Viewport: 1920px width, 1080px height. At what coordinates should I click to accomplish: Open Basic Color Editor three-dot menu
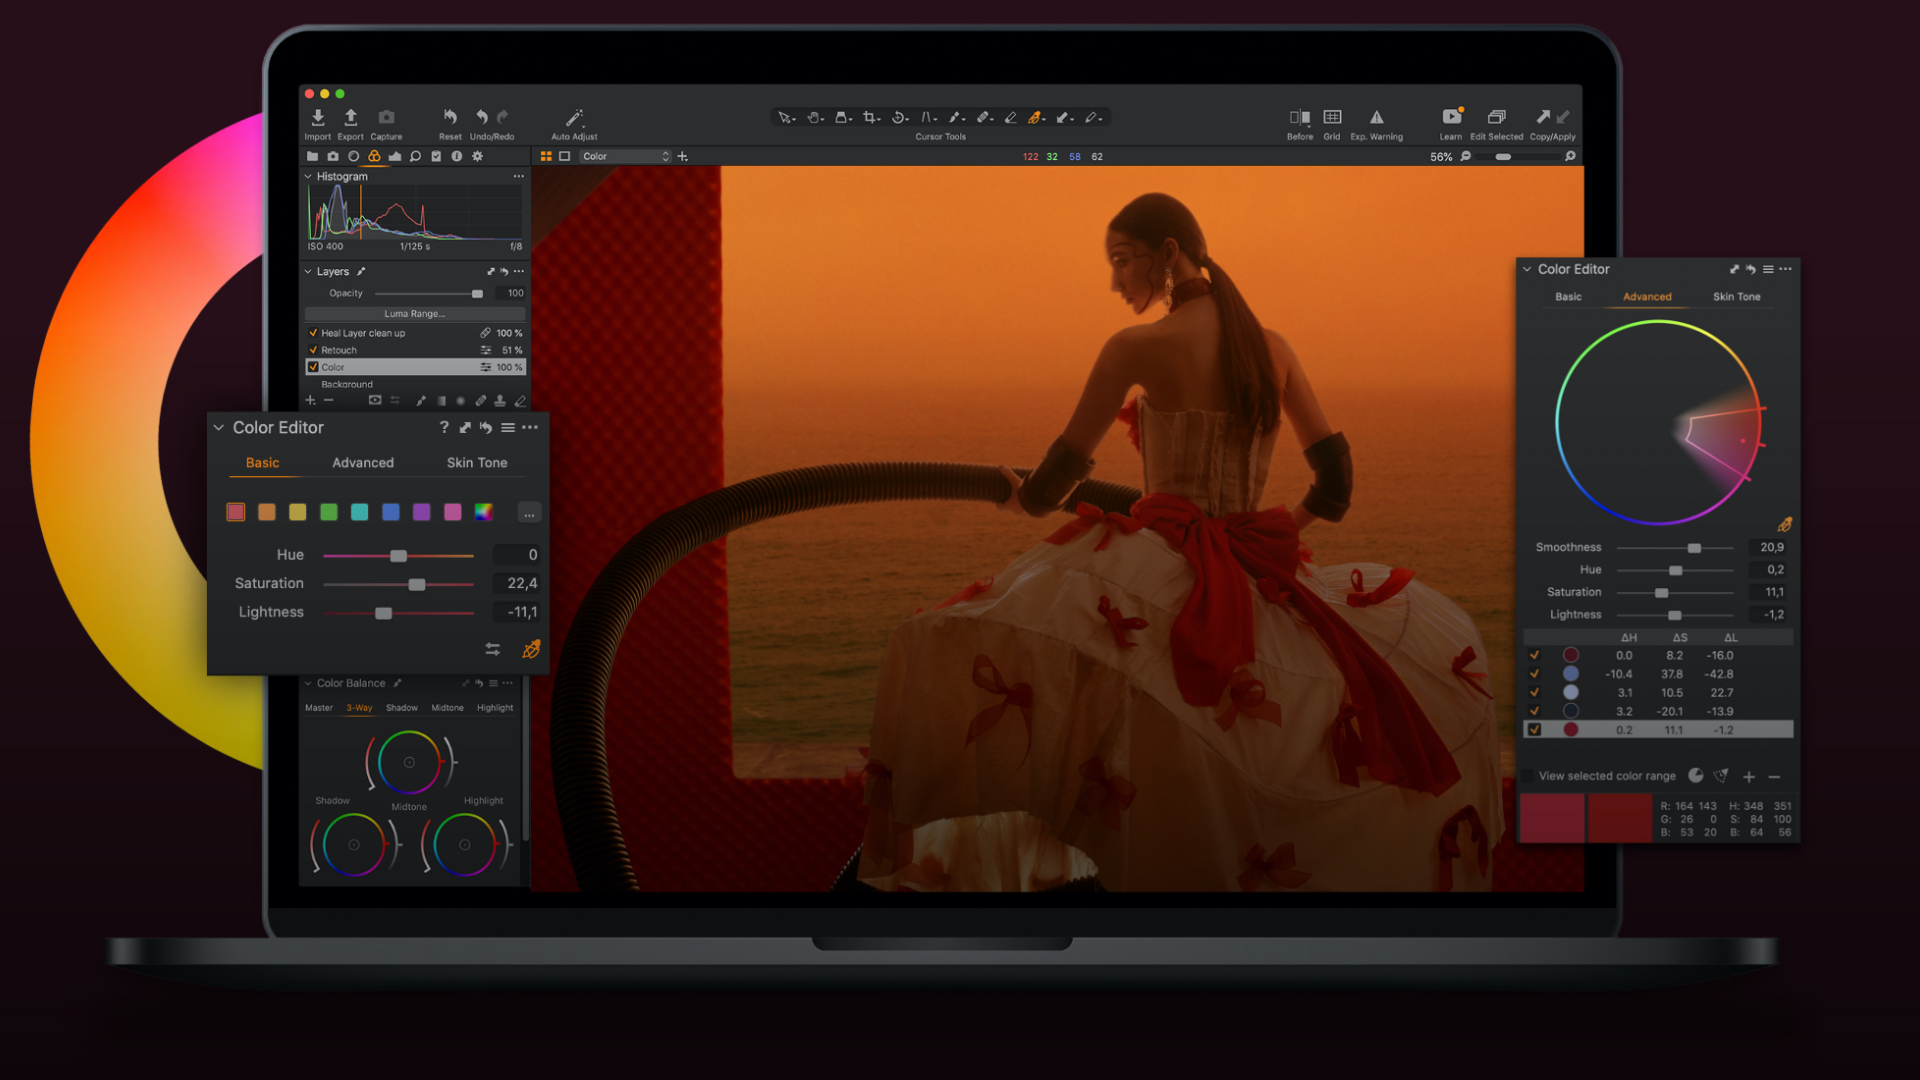coord(530,427)
